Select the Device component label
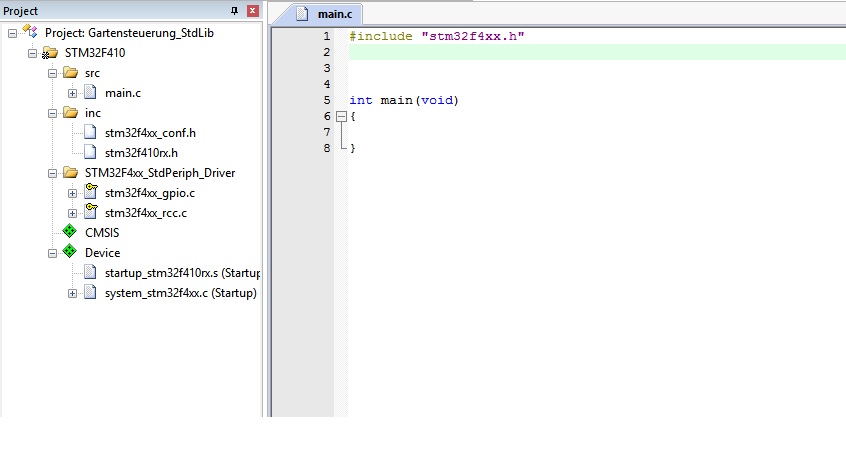 click(x=103, y=253)
